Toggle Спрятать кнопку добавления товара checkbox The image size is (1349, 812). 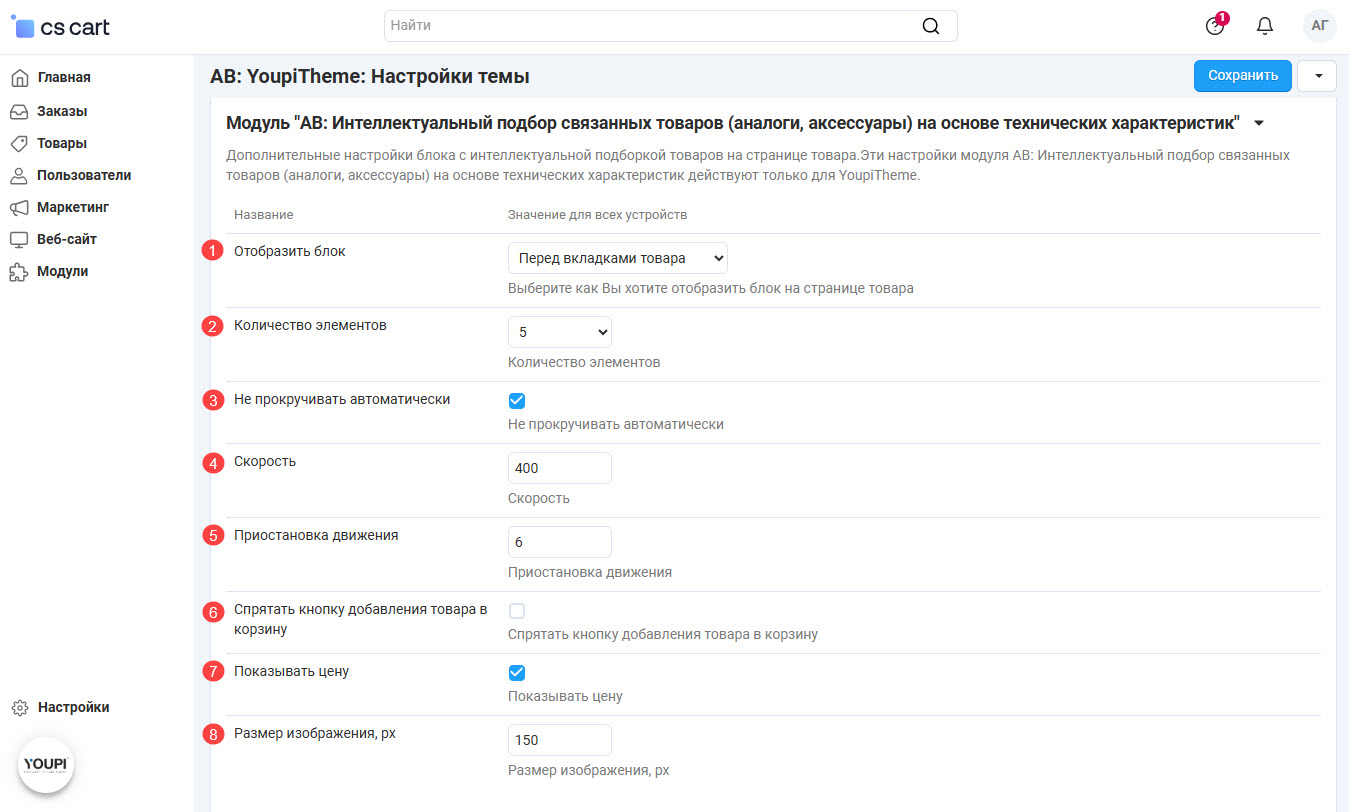[517, 611]
